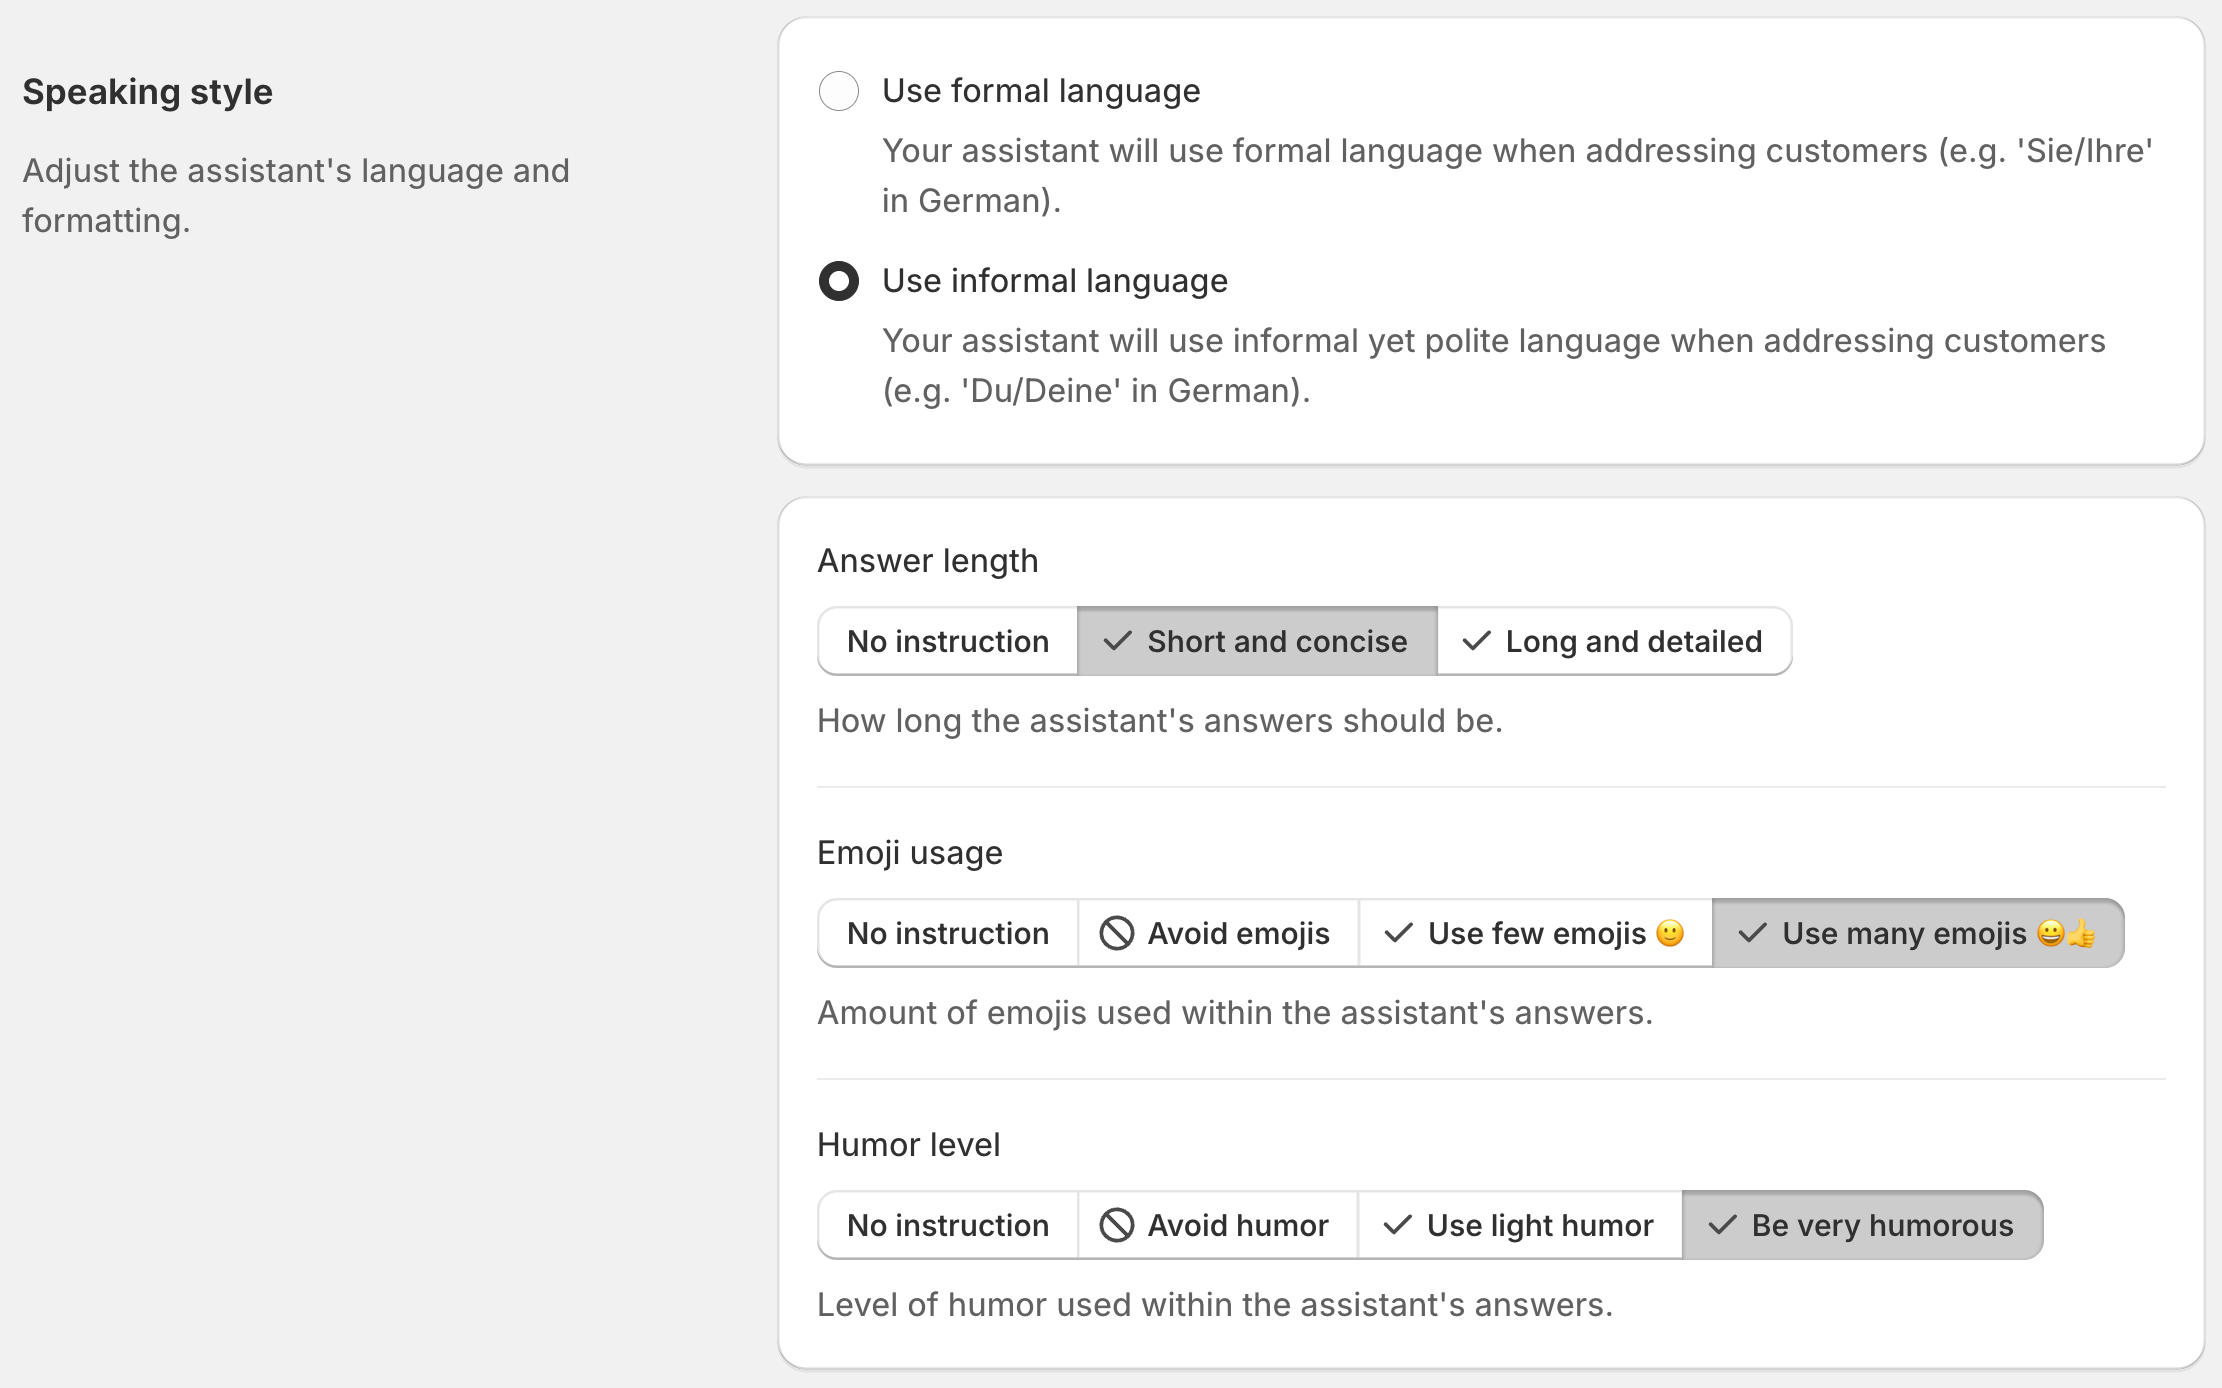Keep Short and concise answer length selected
Image resolution: width=2222 pixels, height=1388 pixels.
click(1256, 641)
